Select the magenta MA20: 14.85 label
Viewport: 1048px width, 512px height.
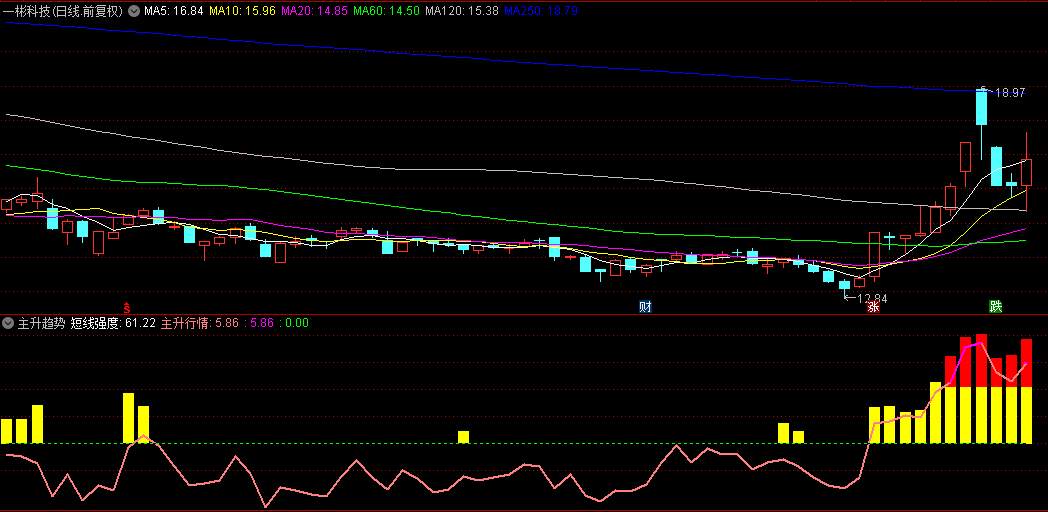[x=314, y=11]
